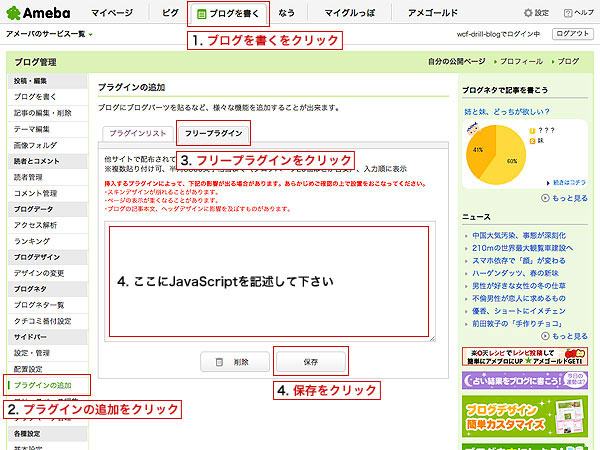
Task: Open 記事の編集・削除 in sidebar
Action: pos(43,113)
